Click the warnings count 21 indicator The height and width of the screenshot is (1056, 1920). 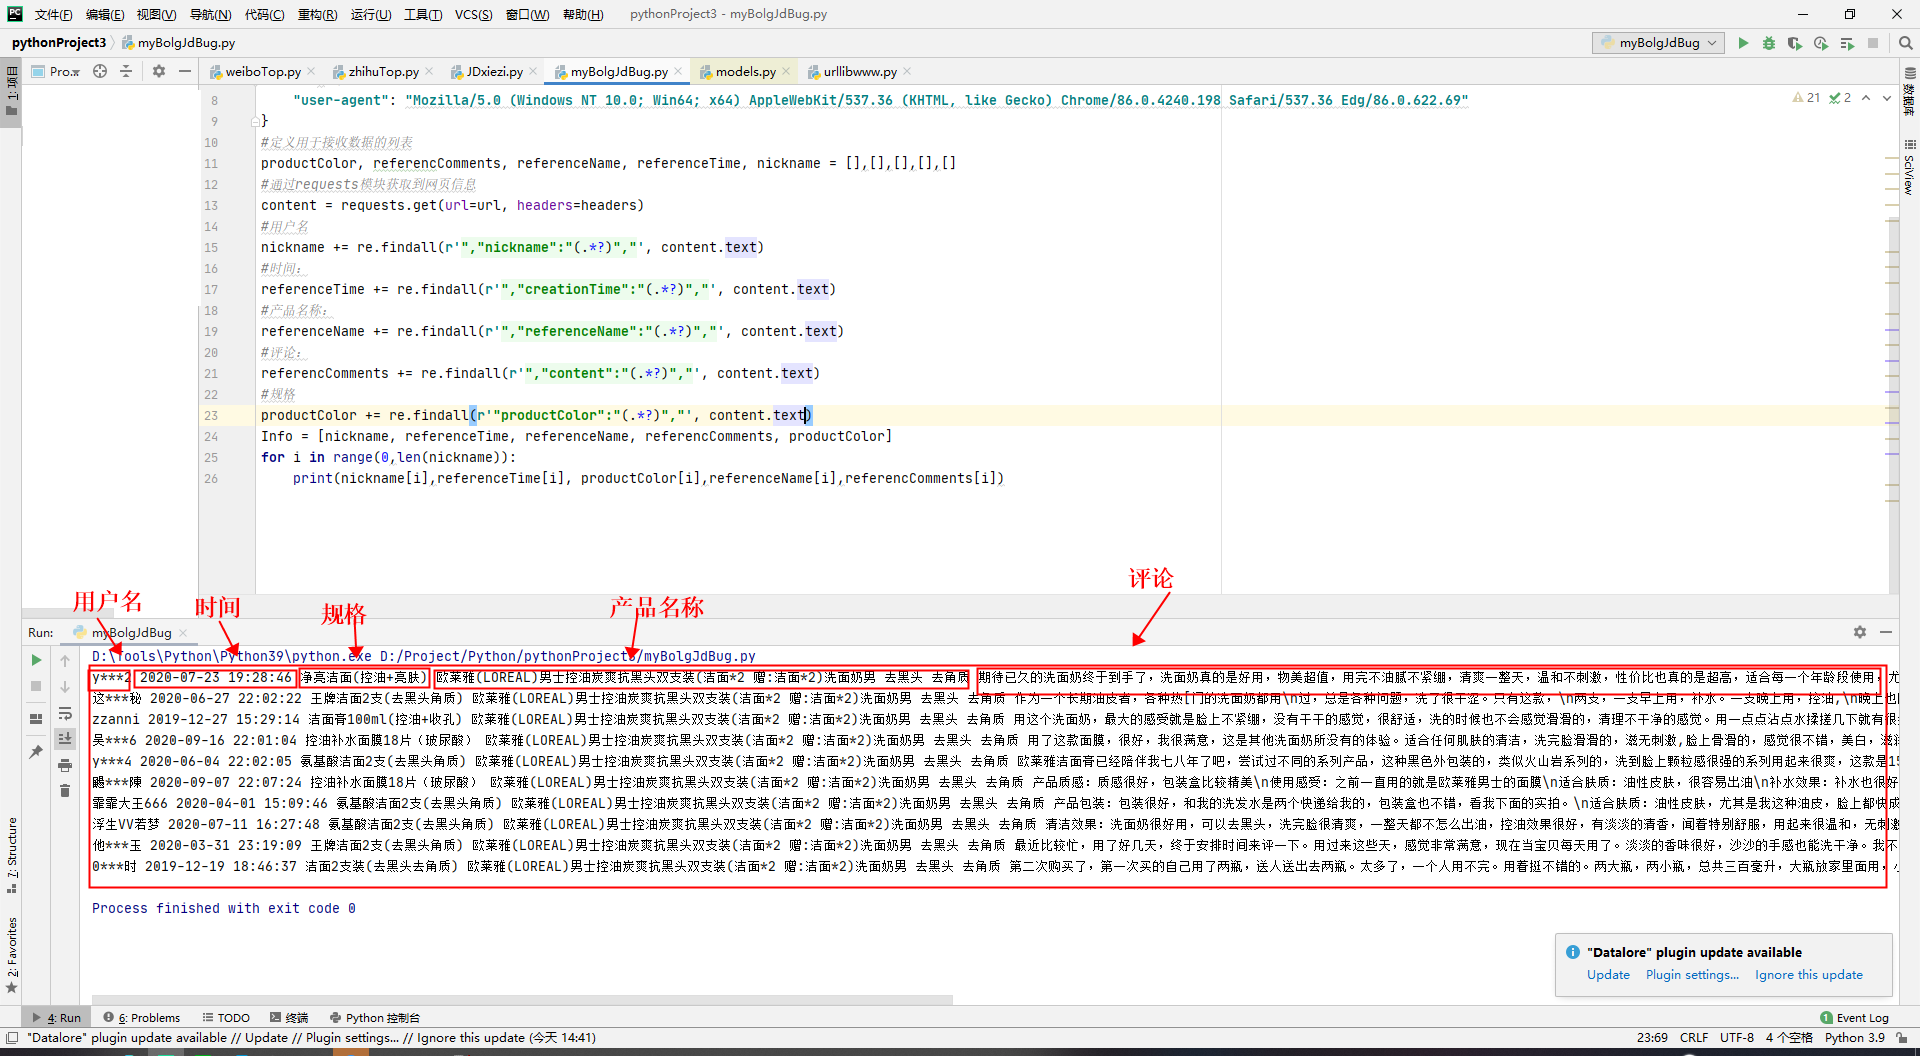(1806, 98)
